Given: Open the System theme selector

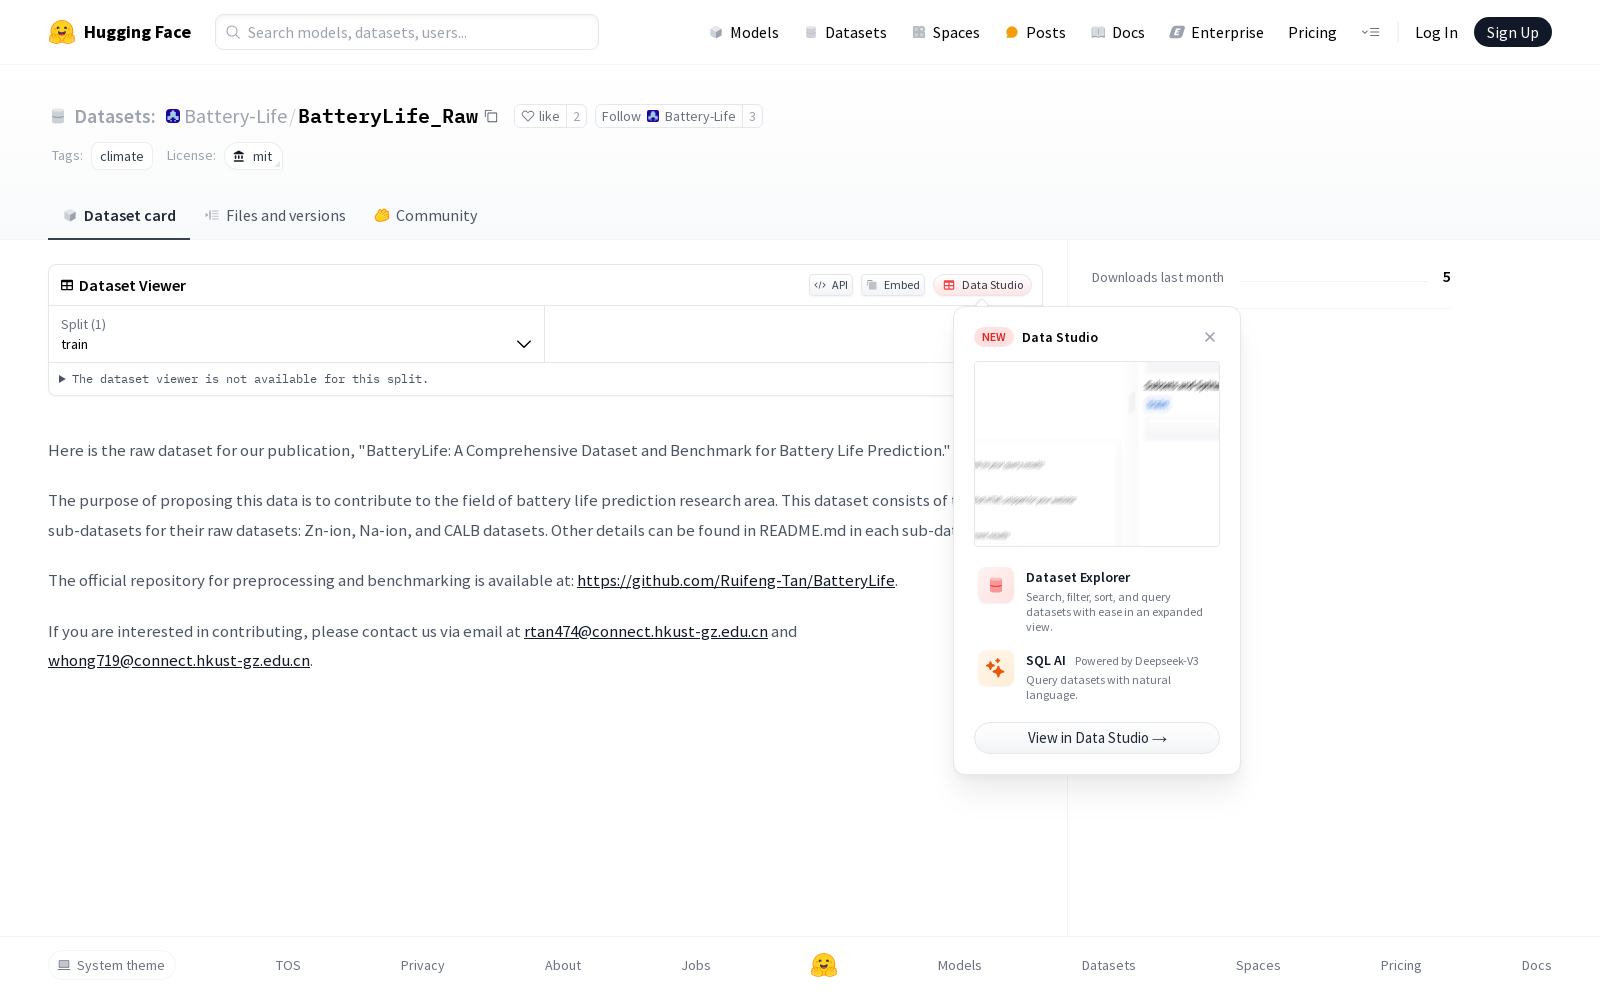Looking at the screenshot, I should point(112,965).
